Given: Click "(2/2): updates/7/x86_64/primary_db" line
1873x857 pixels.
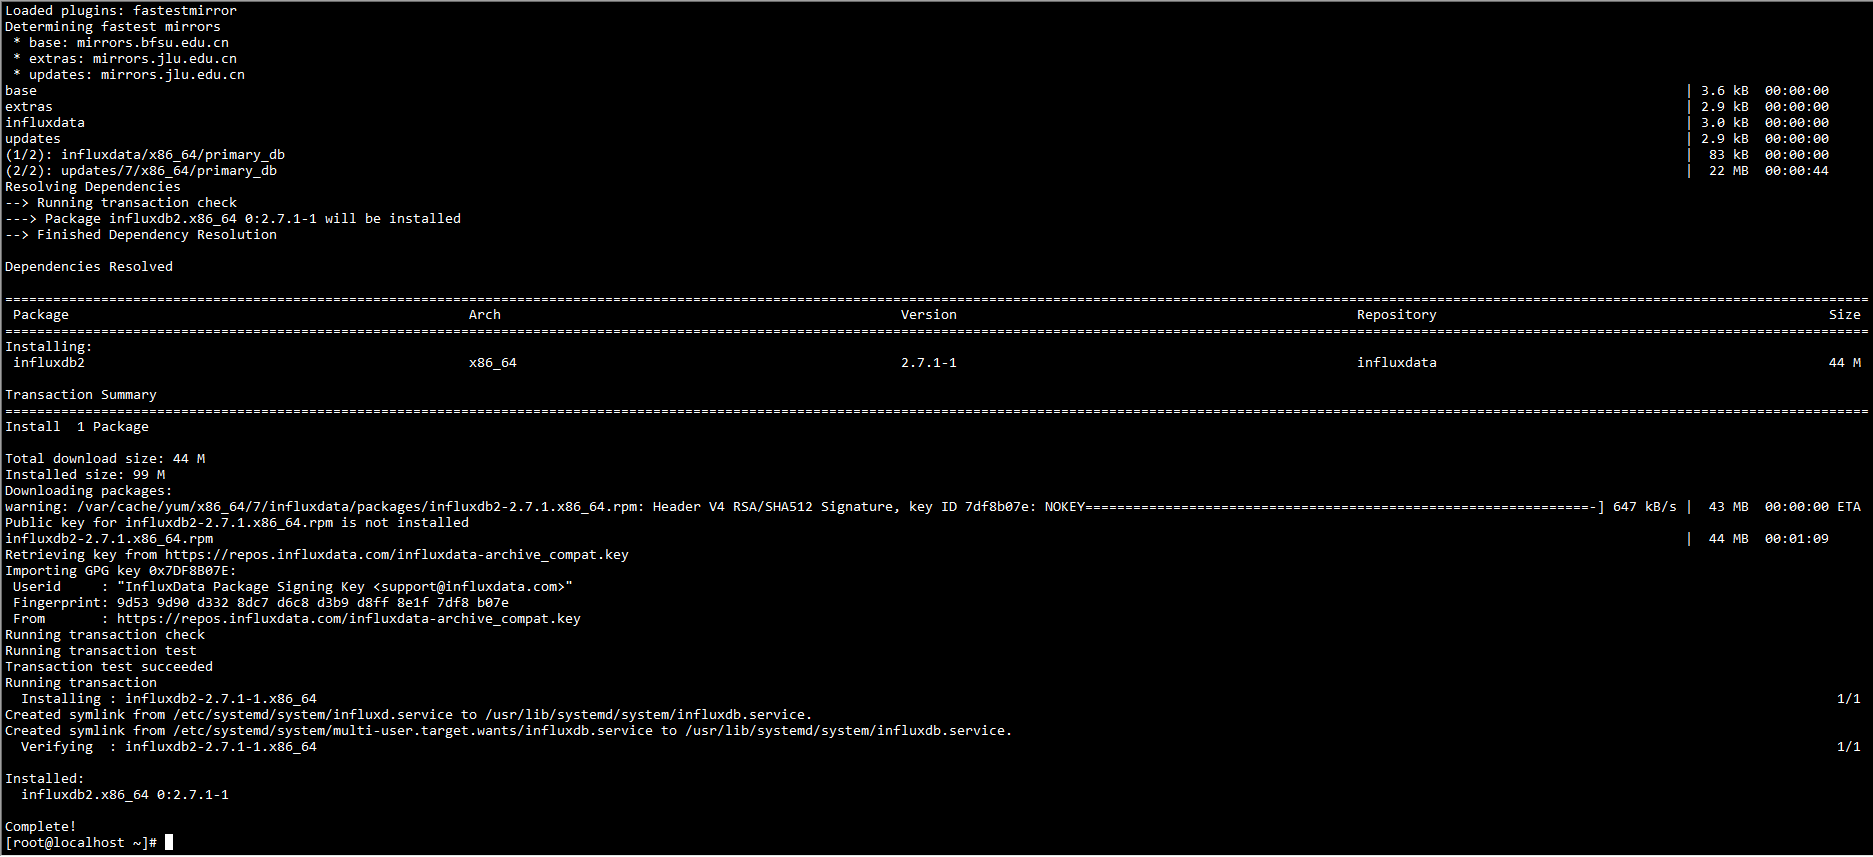Looking at the screenshot, I should click(x=141, y=171).
